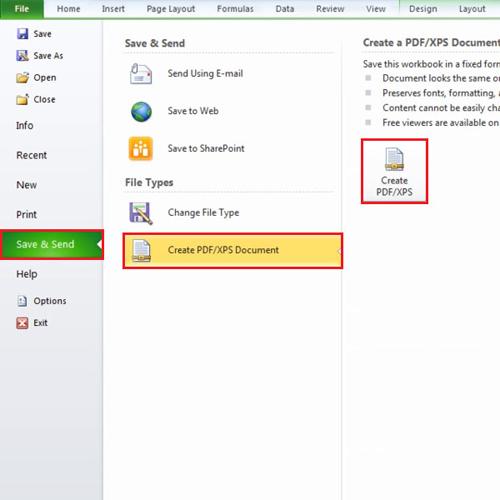Image resolution: width=500 pixels, height=500 pixels.
Task: Click the 'Preserves fonts, formatting' bullet text
Action: [x=441, y=93]
